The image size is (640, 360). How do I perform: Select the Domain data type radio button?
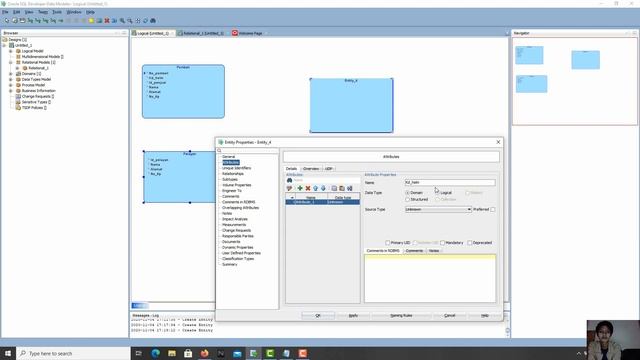click(407, 193)
